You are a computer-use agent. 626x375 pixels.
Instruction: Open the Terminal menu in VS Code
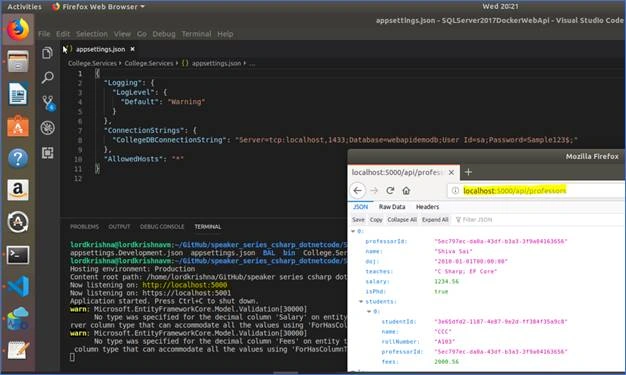point(196,34)
